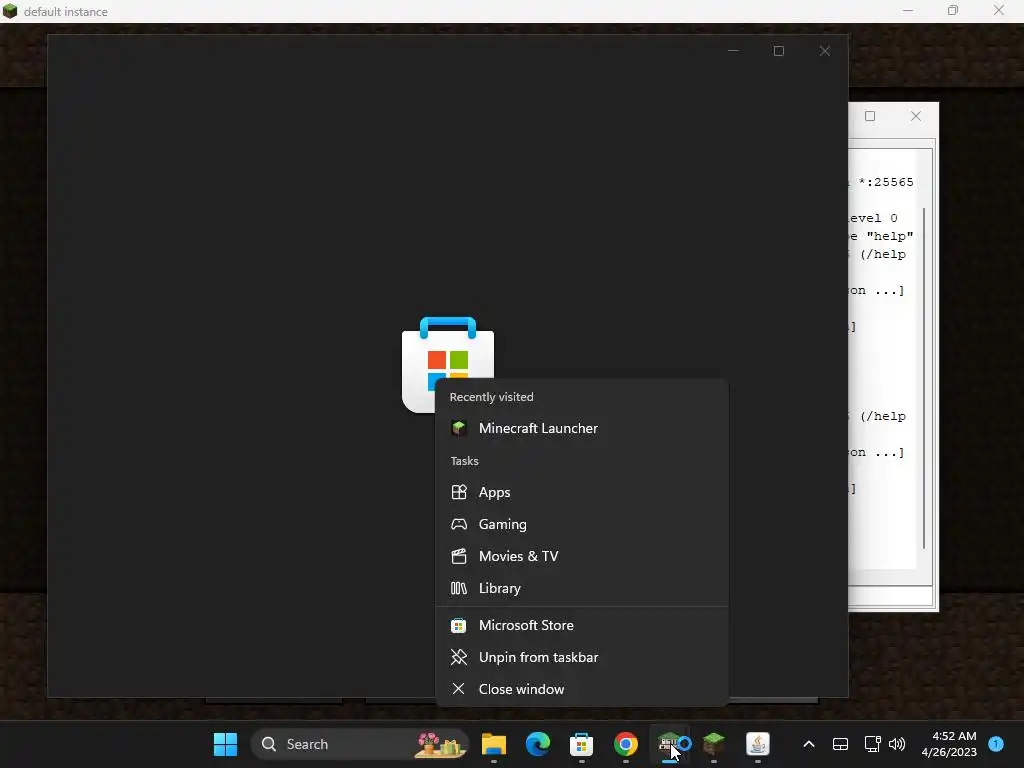Minimize the Microsoft Store window

click(x=733, y=51)
